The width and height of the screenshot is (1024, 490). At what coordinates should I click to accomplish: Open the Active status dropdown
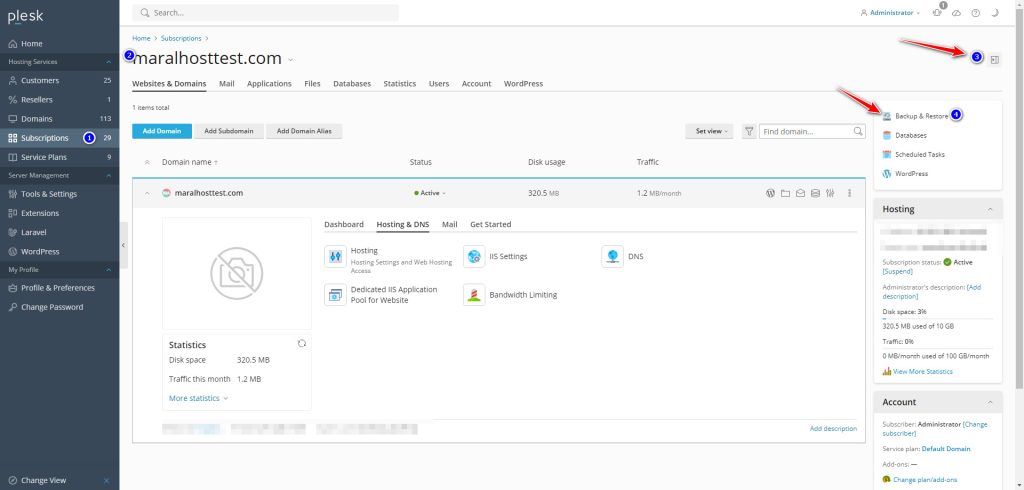pyautogui.click(x=430, y=193)
